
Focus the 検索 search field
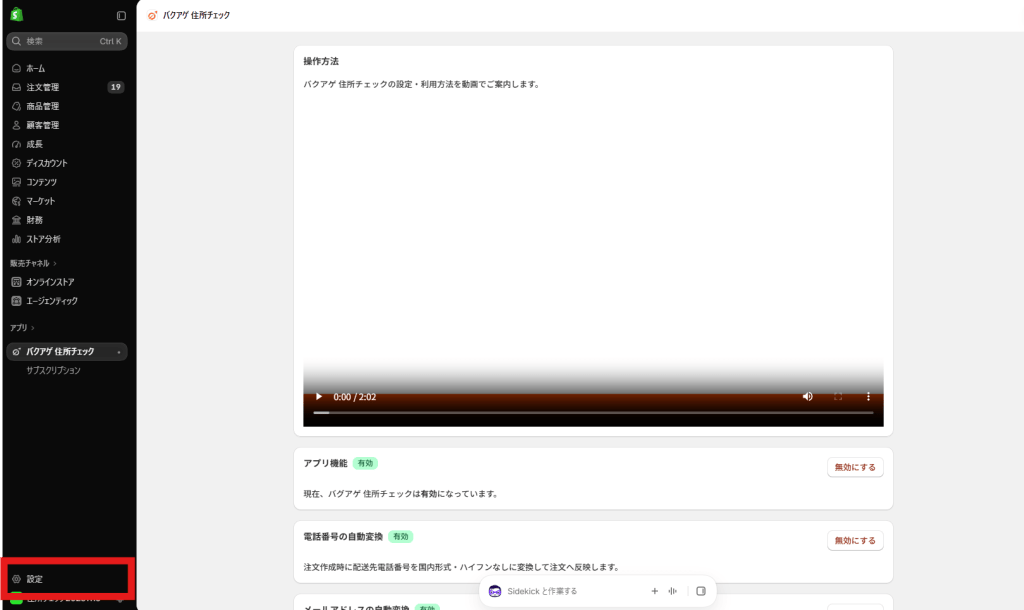67,41
